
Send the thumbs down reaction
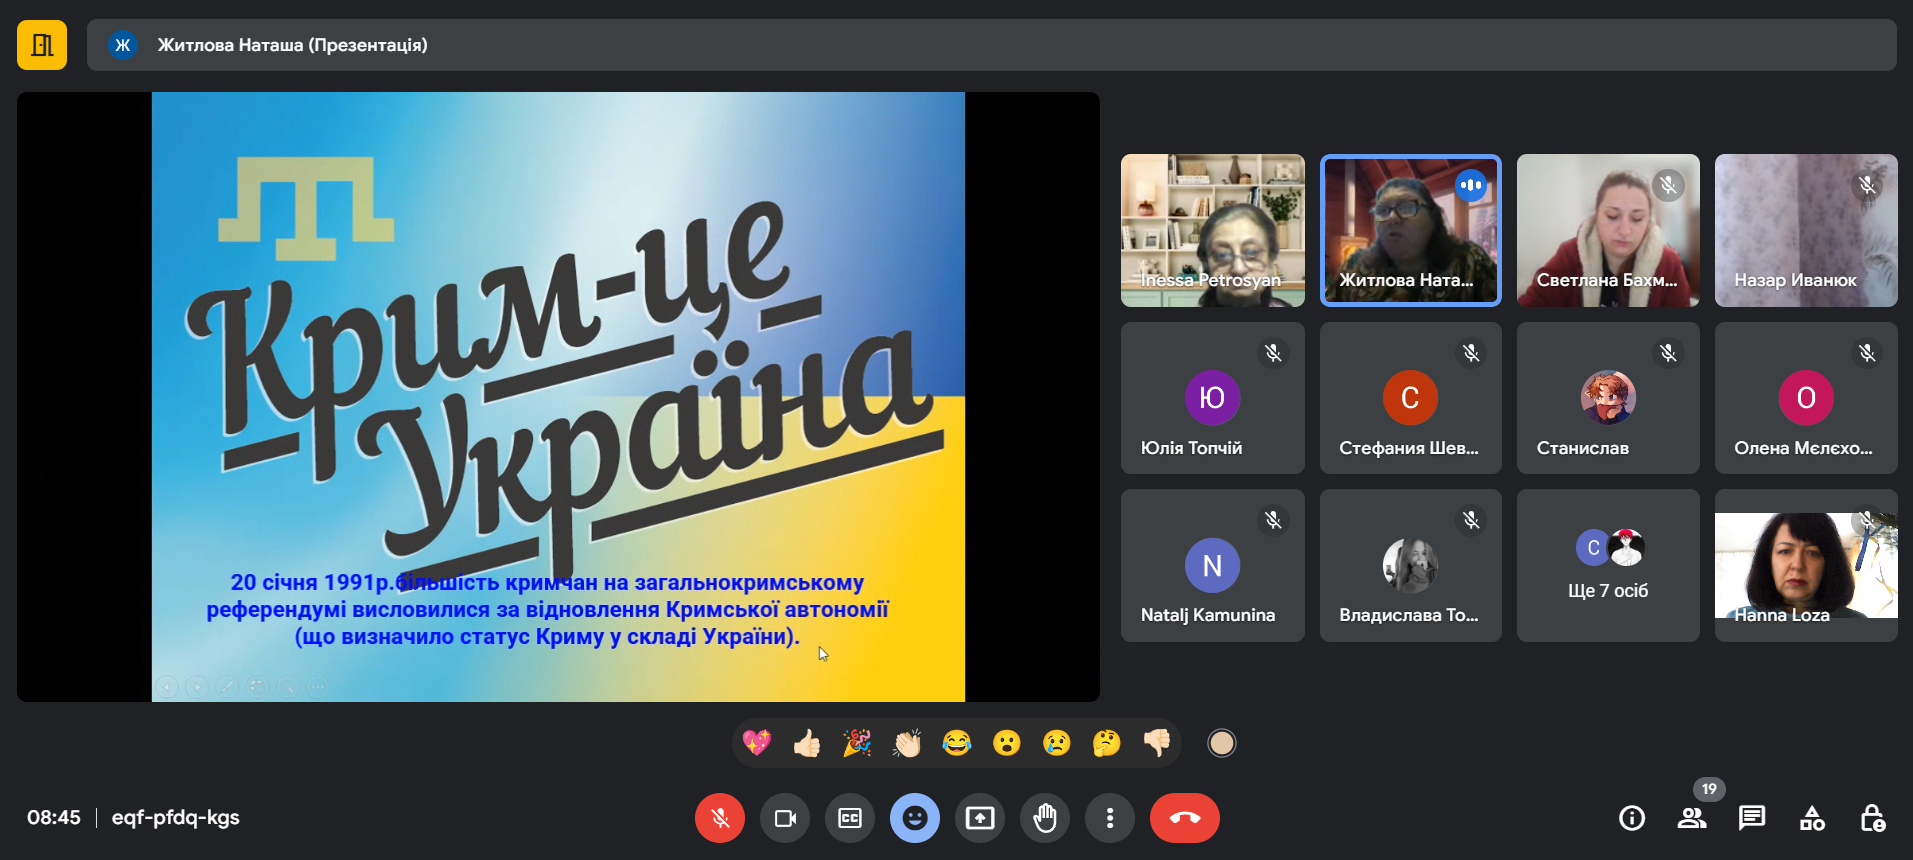coord(1157,743)
